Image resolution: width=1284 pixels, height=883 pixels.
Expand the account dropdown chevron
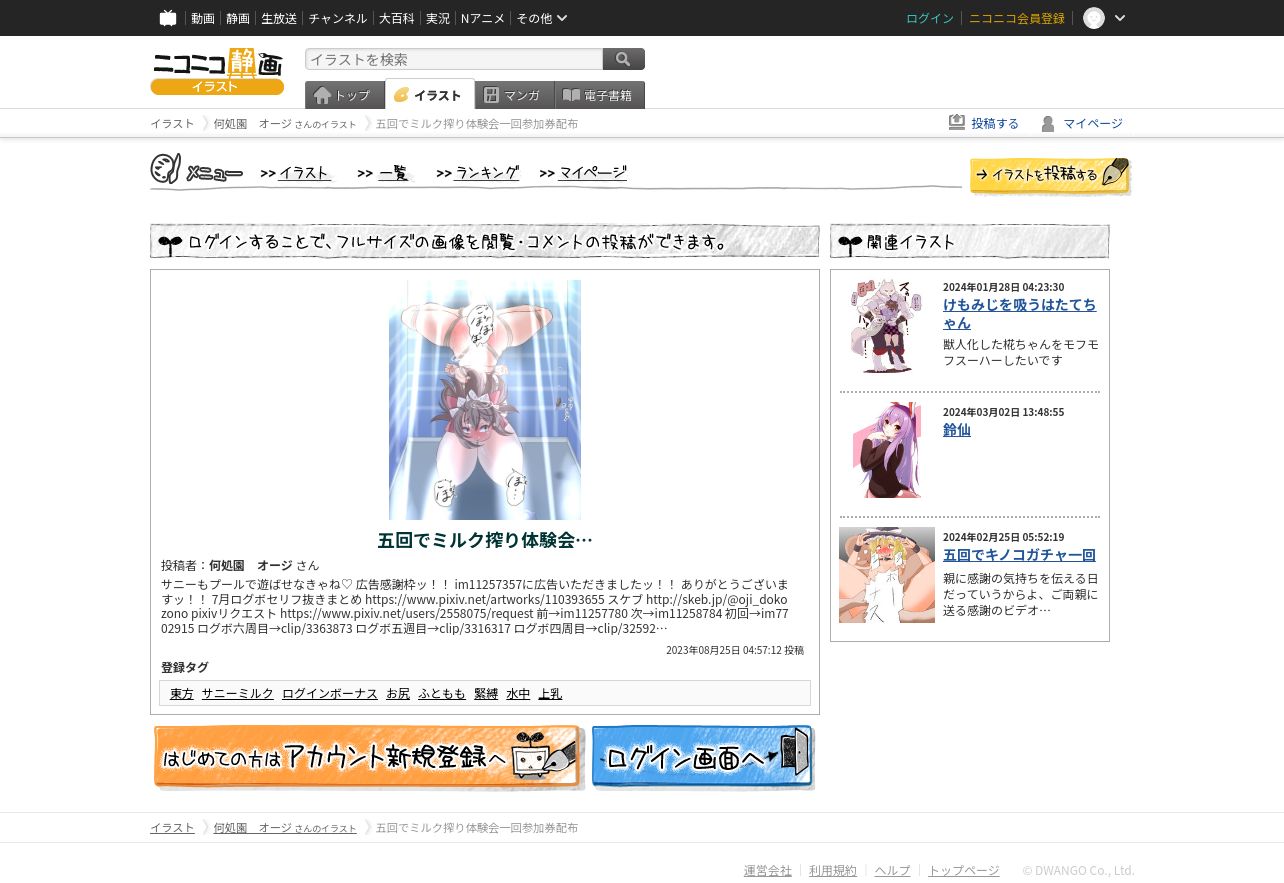(1120, 18)
